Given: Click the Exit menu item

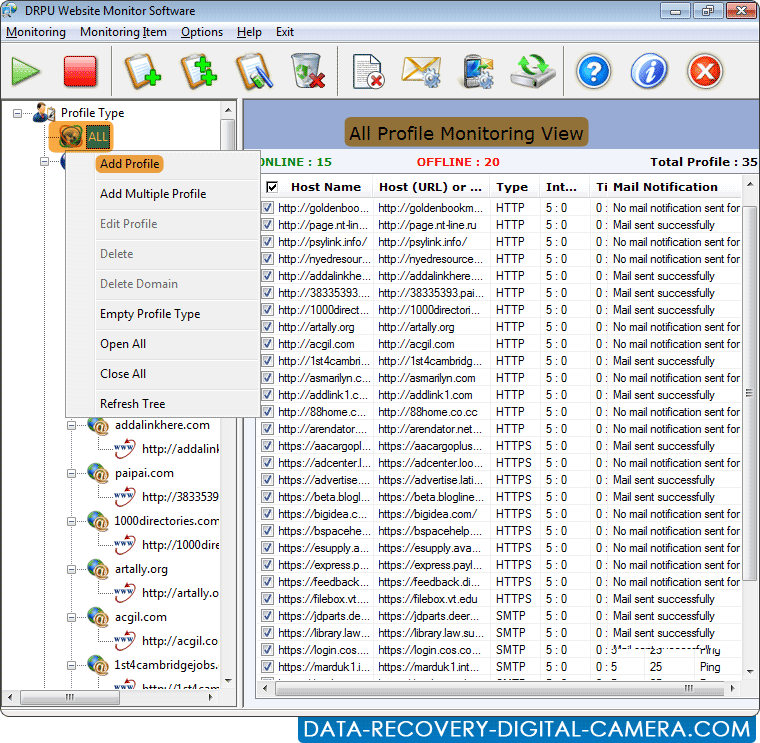Looking at the screenshot, I should 285,32.
